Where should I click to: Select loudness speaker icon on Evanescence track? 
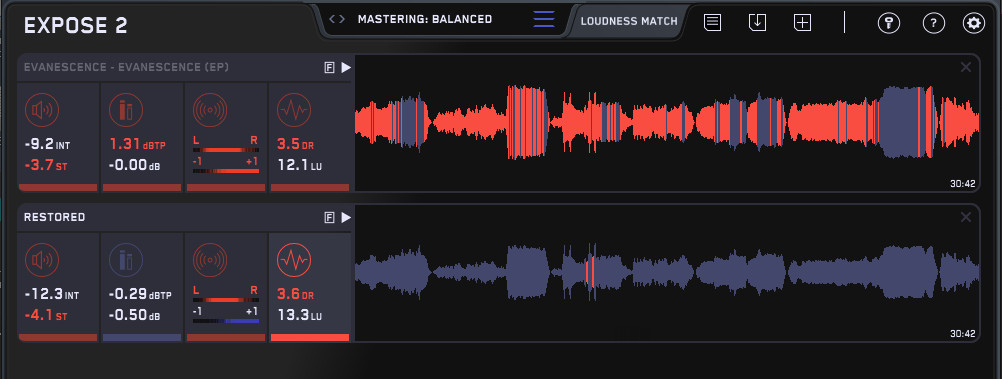tap(42, 110)
